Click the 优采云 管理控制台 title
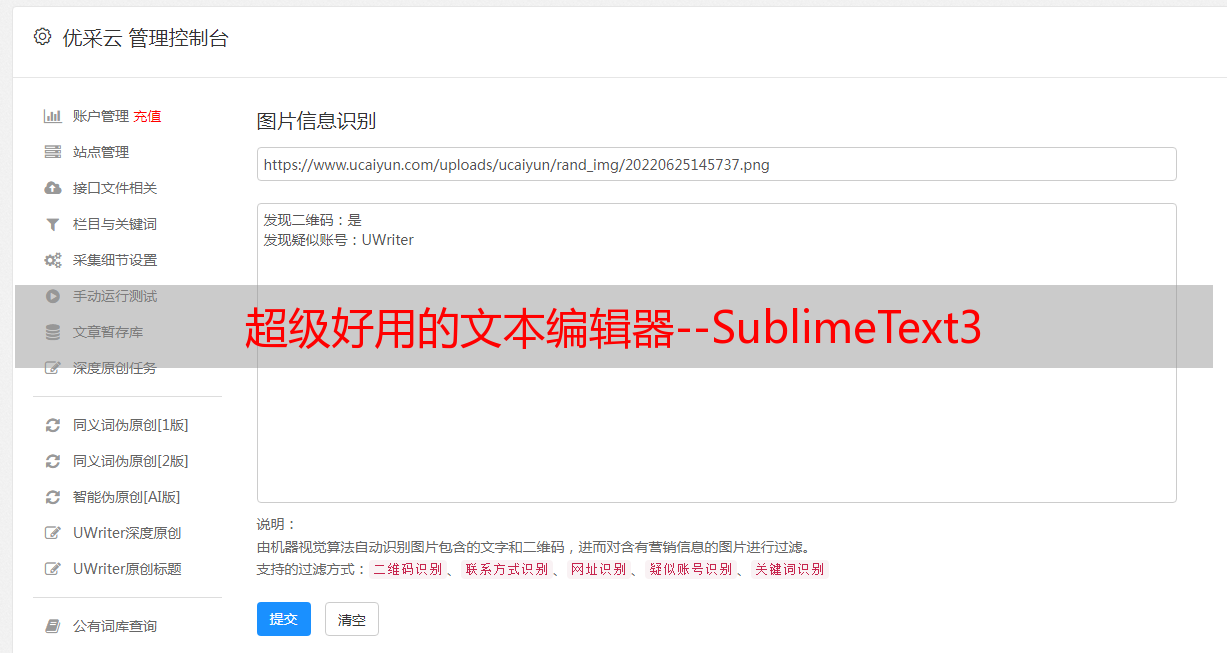Screen dimensions: 1227x653 pos(145,38)
